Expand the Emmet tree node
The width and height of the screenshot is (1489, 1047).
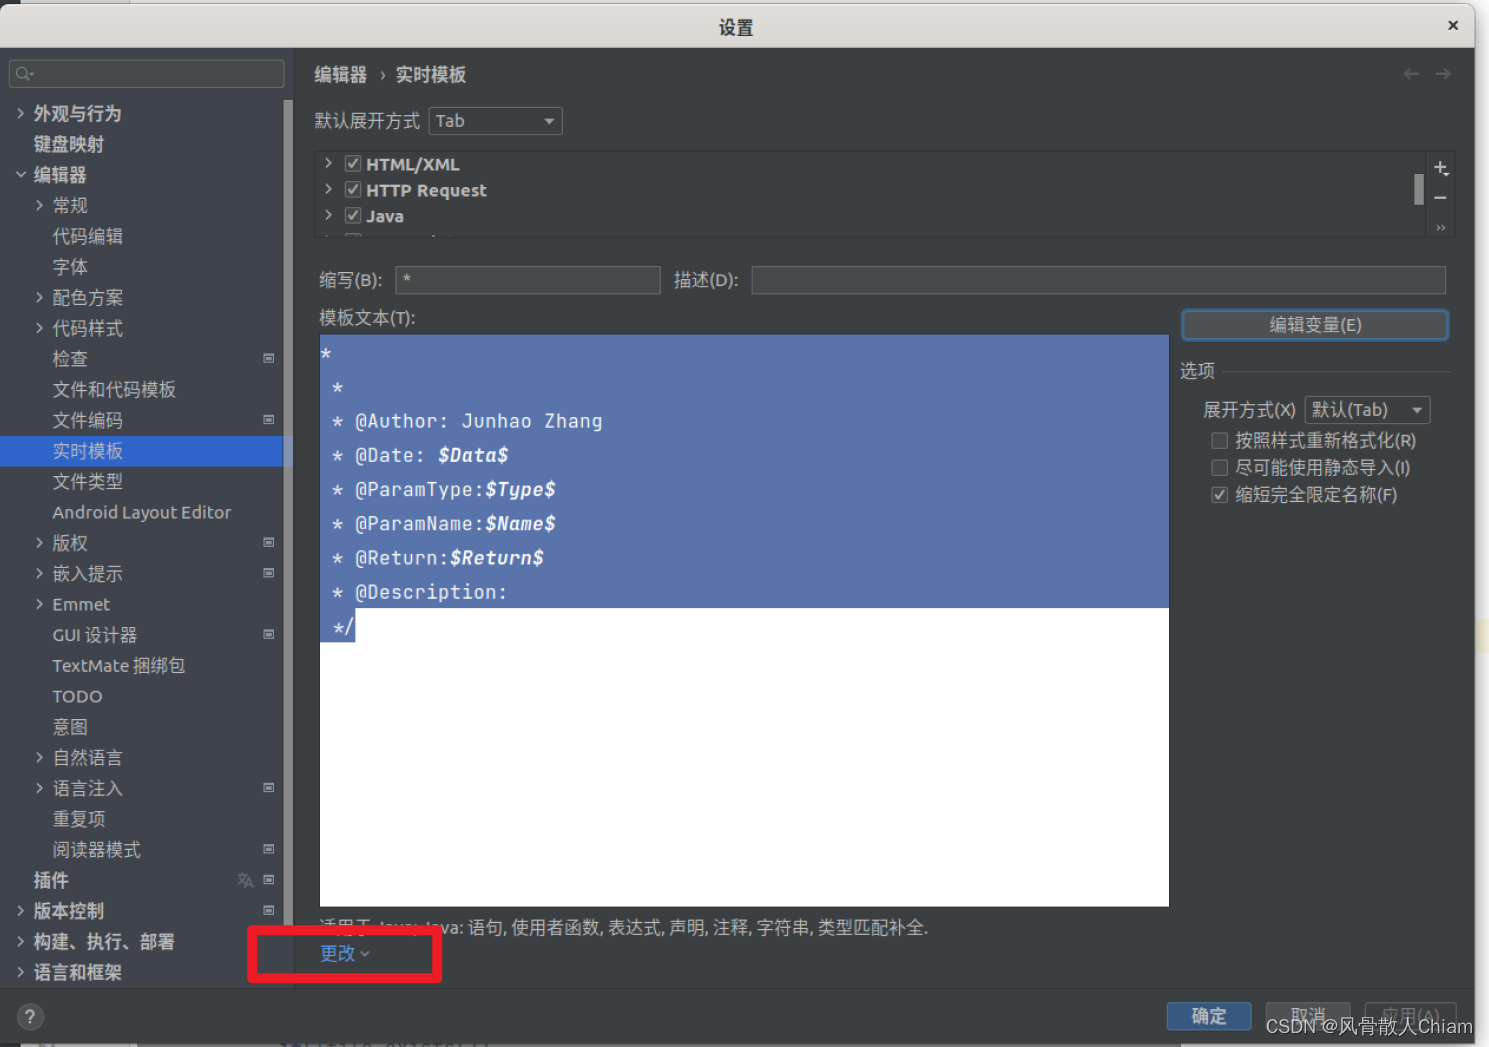(39, 604)
